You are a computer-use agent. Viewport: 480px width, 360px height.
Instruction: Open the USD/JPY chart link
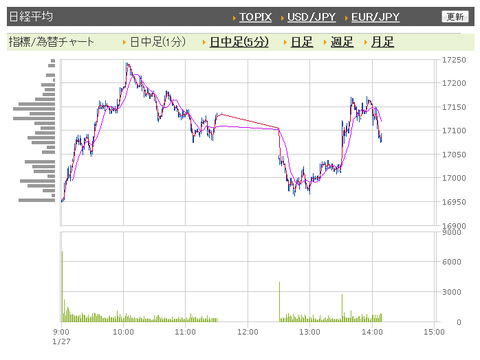(311, 17)
